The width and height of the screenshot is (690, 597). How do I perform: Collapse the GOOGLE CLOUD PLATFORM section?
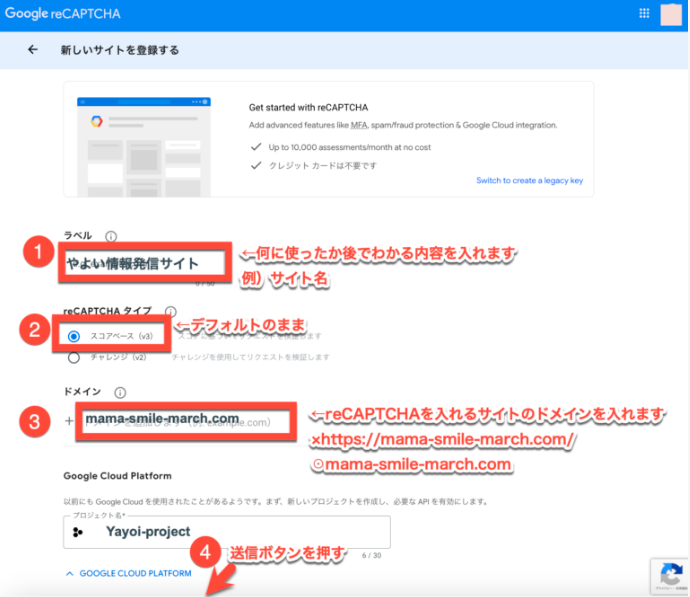click(128, 574)
